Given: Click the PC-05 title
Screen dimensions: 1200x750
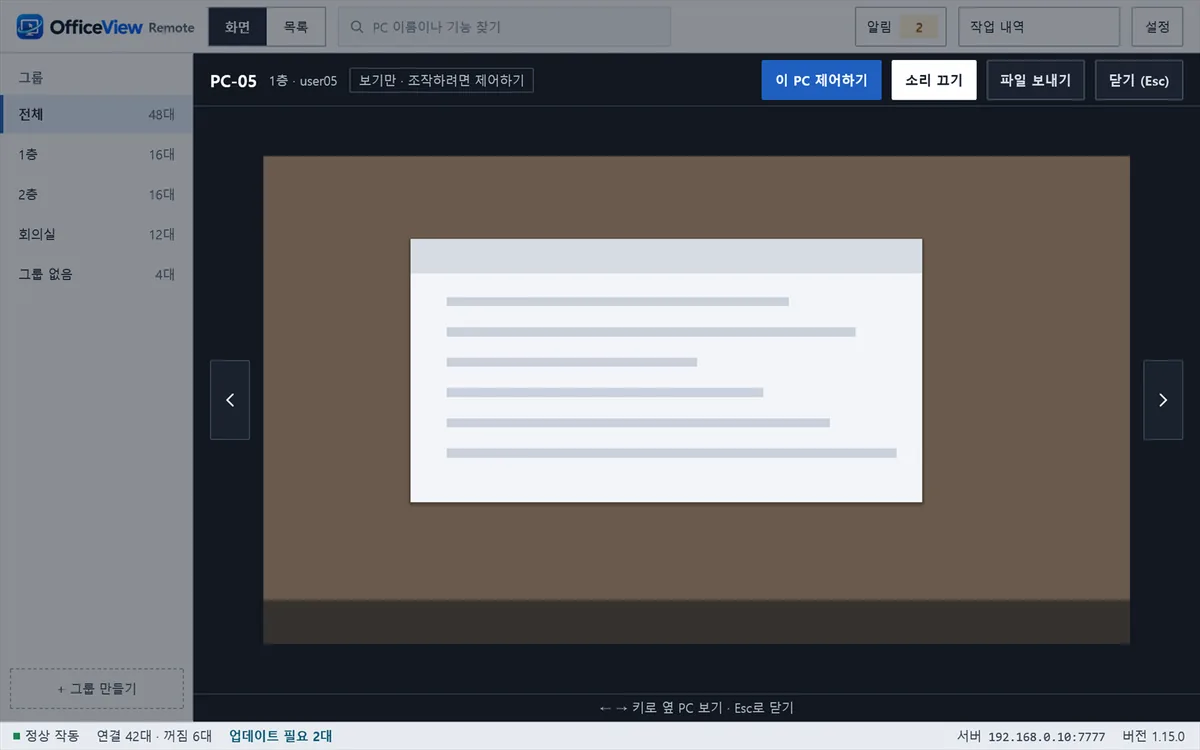Looking at the screenshot, I should [x=233, y=81].
